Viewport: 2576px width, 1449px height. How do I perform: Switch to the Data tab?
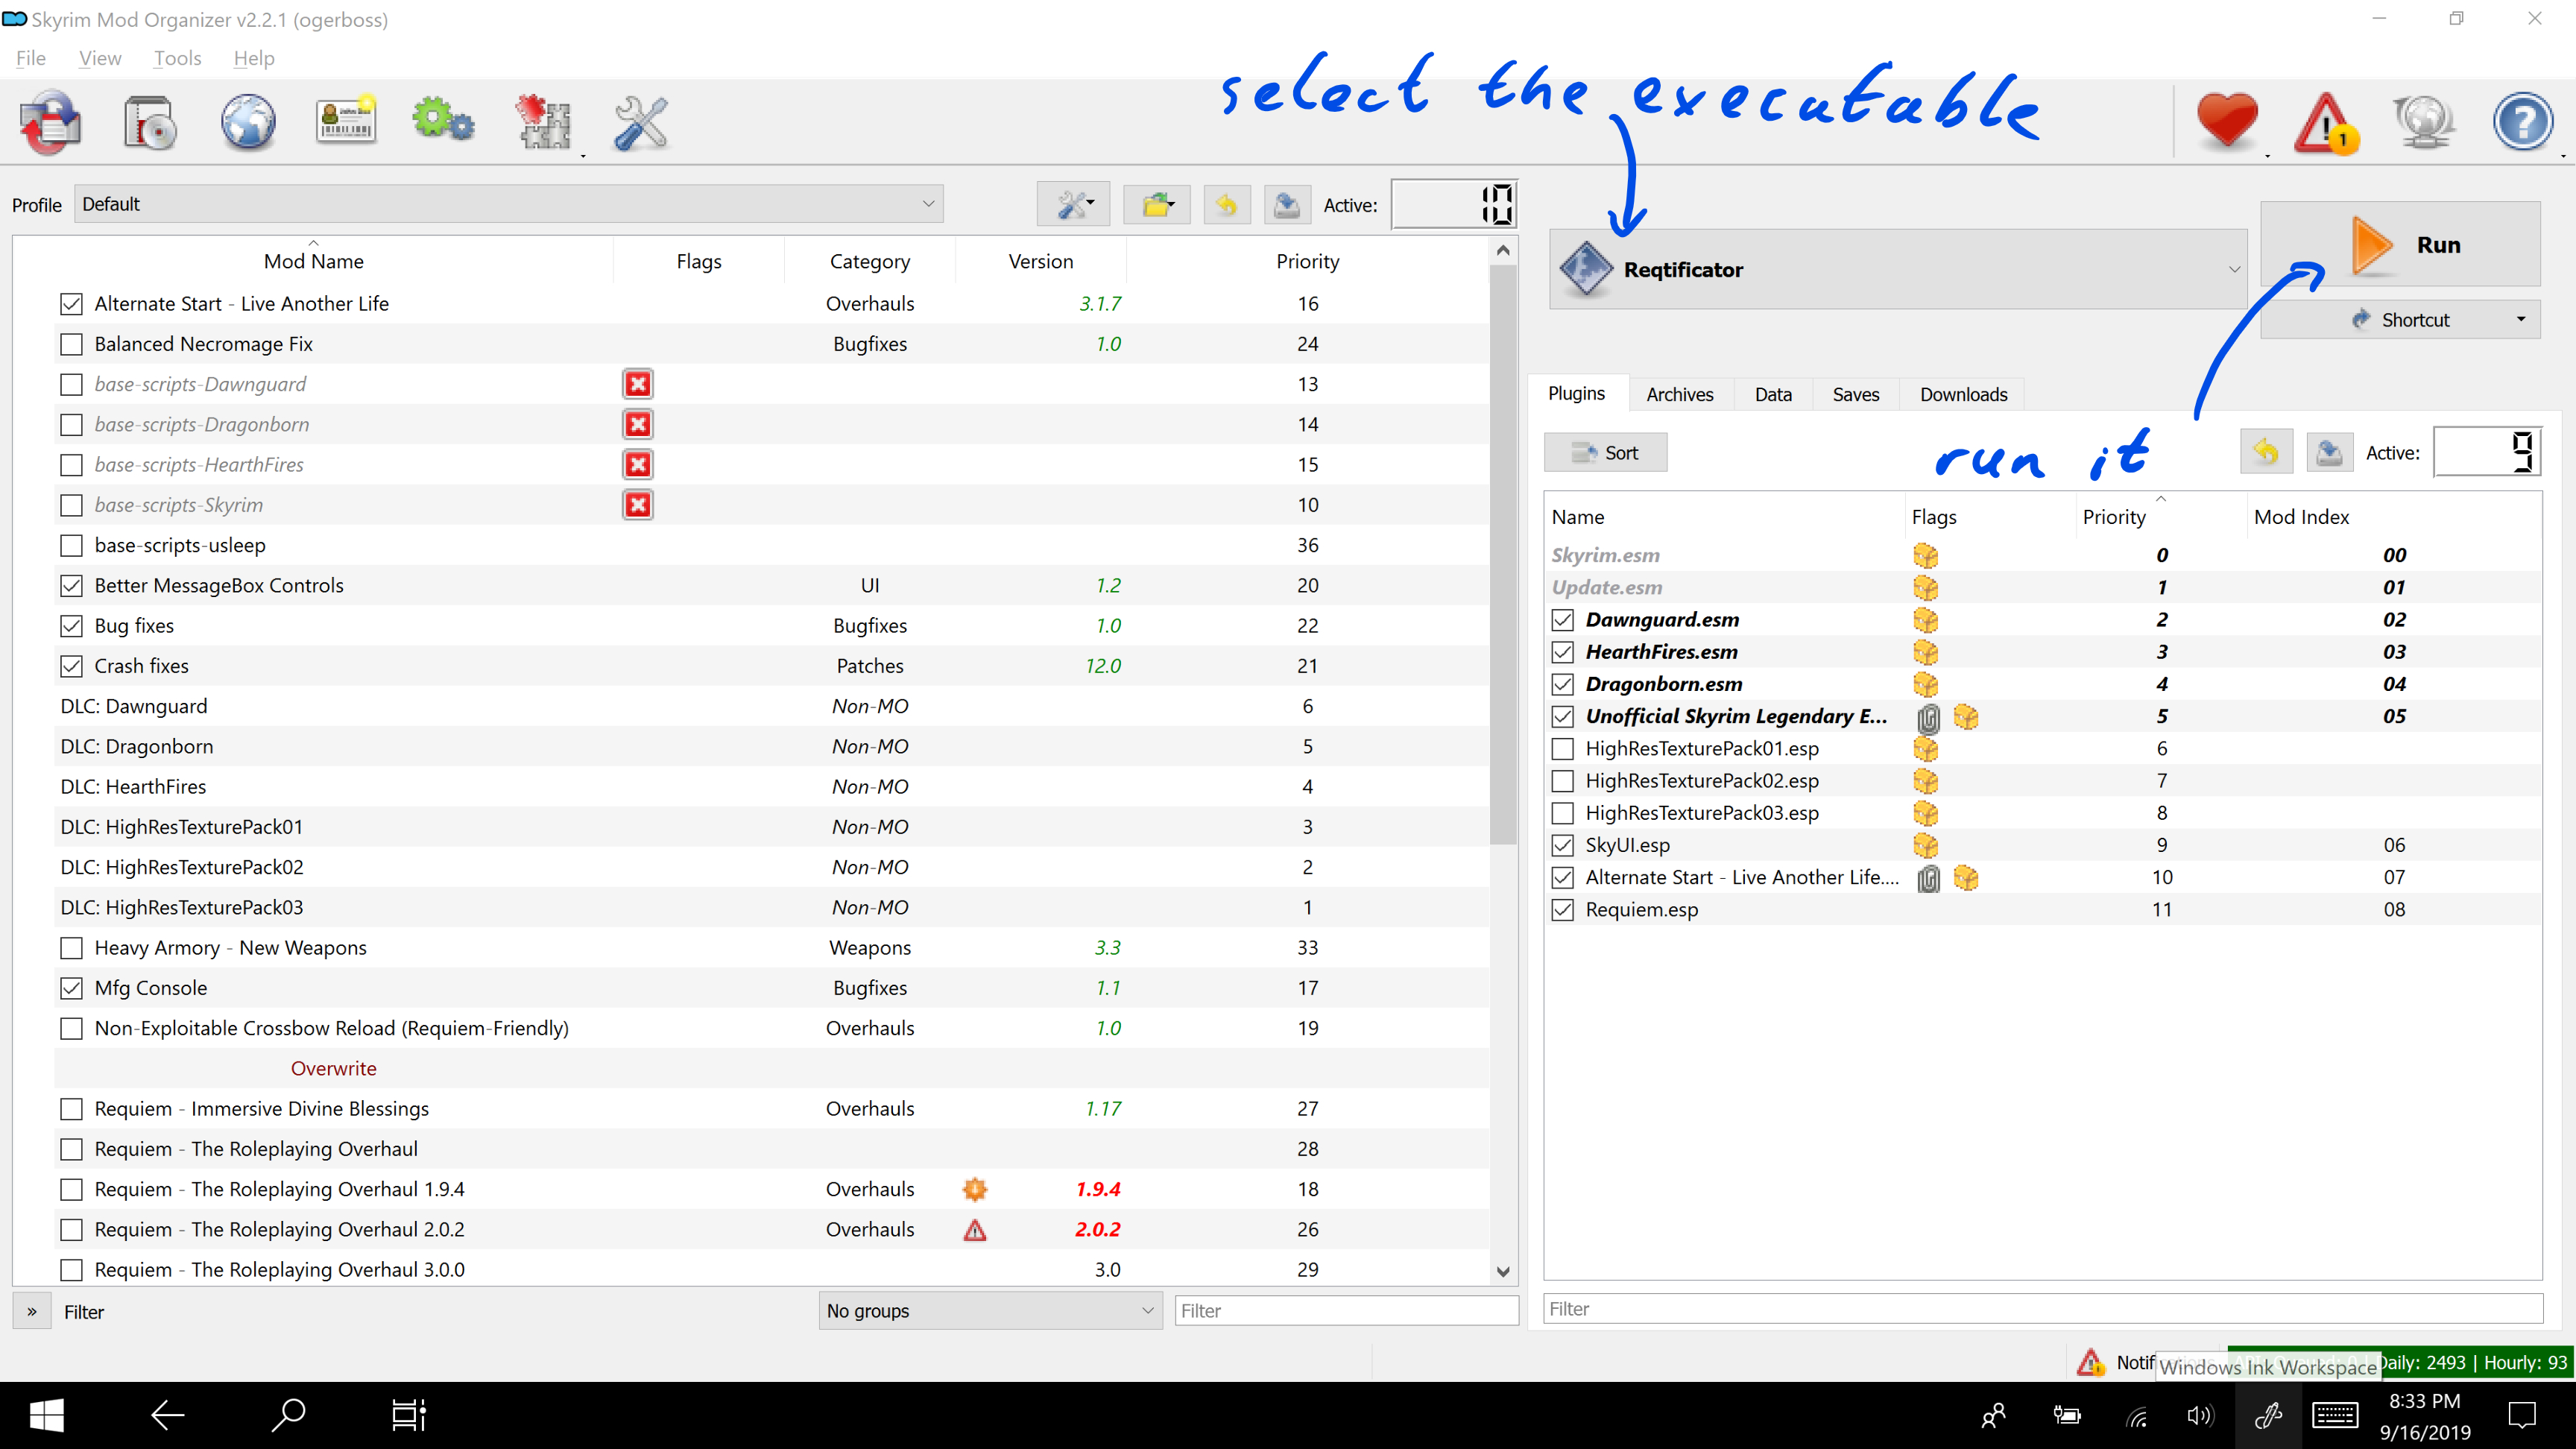tap(1773, 394)
